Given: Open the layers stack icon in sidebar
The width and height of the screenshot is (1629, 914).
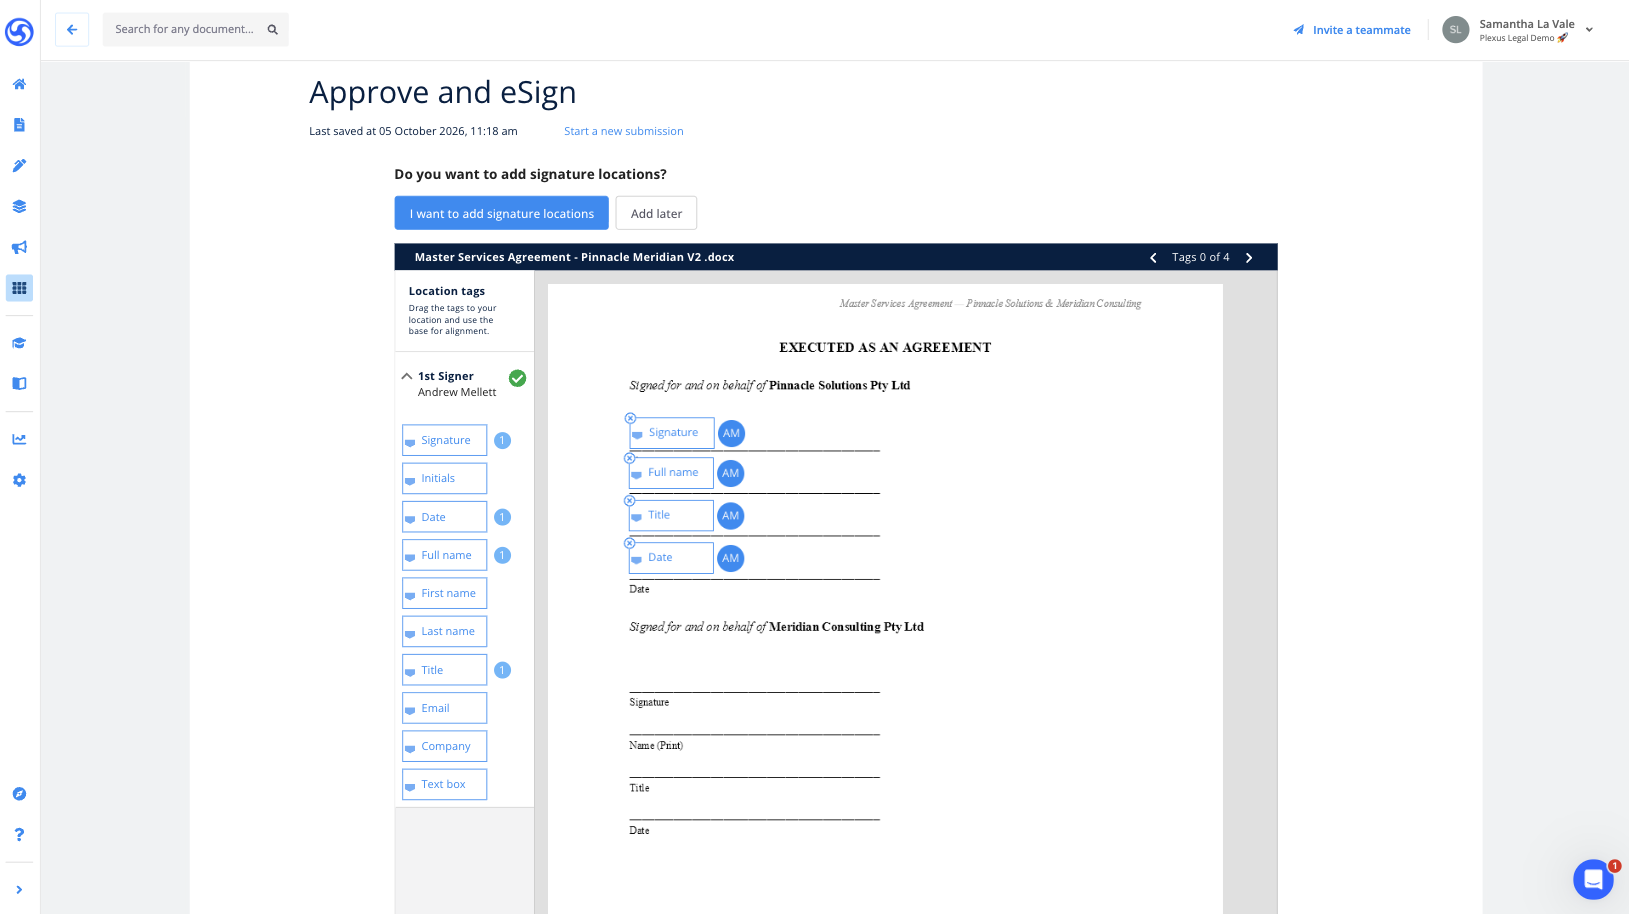Looking at the screenshot, I should pyautogui.click(x=19, y=207).
